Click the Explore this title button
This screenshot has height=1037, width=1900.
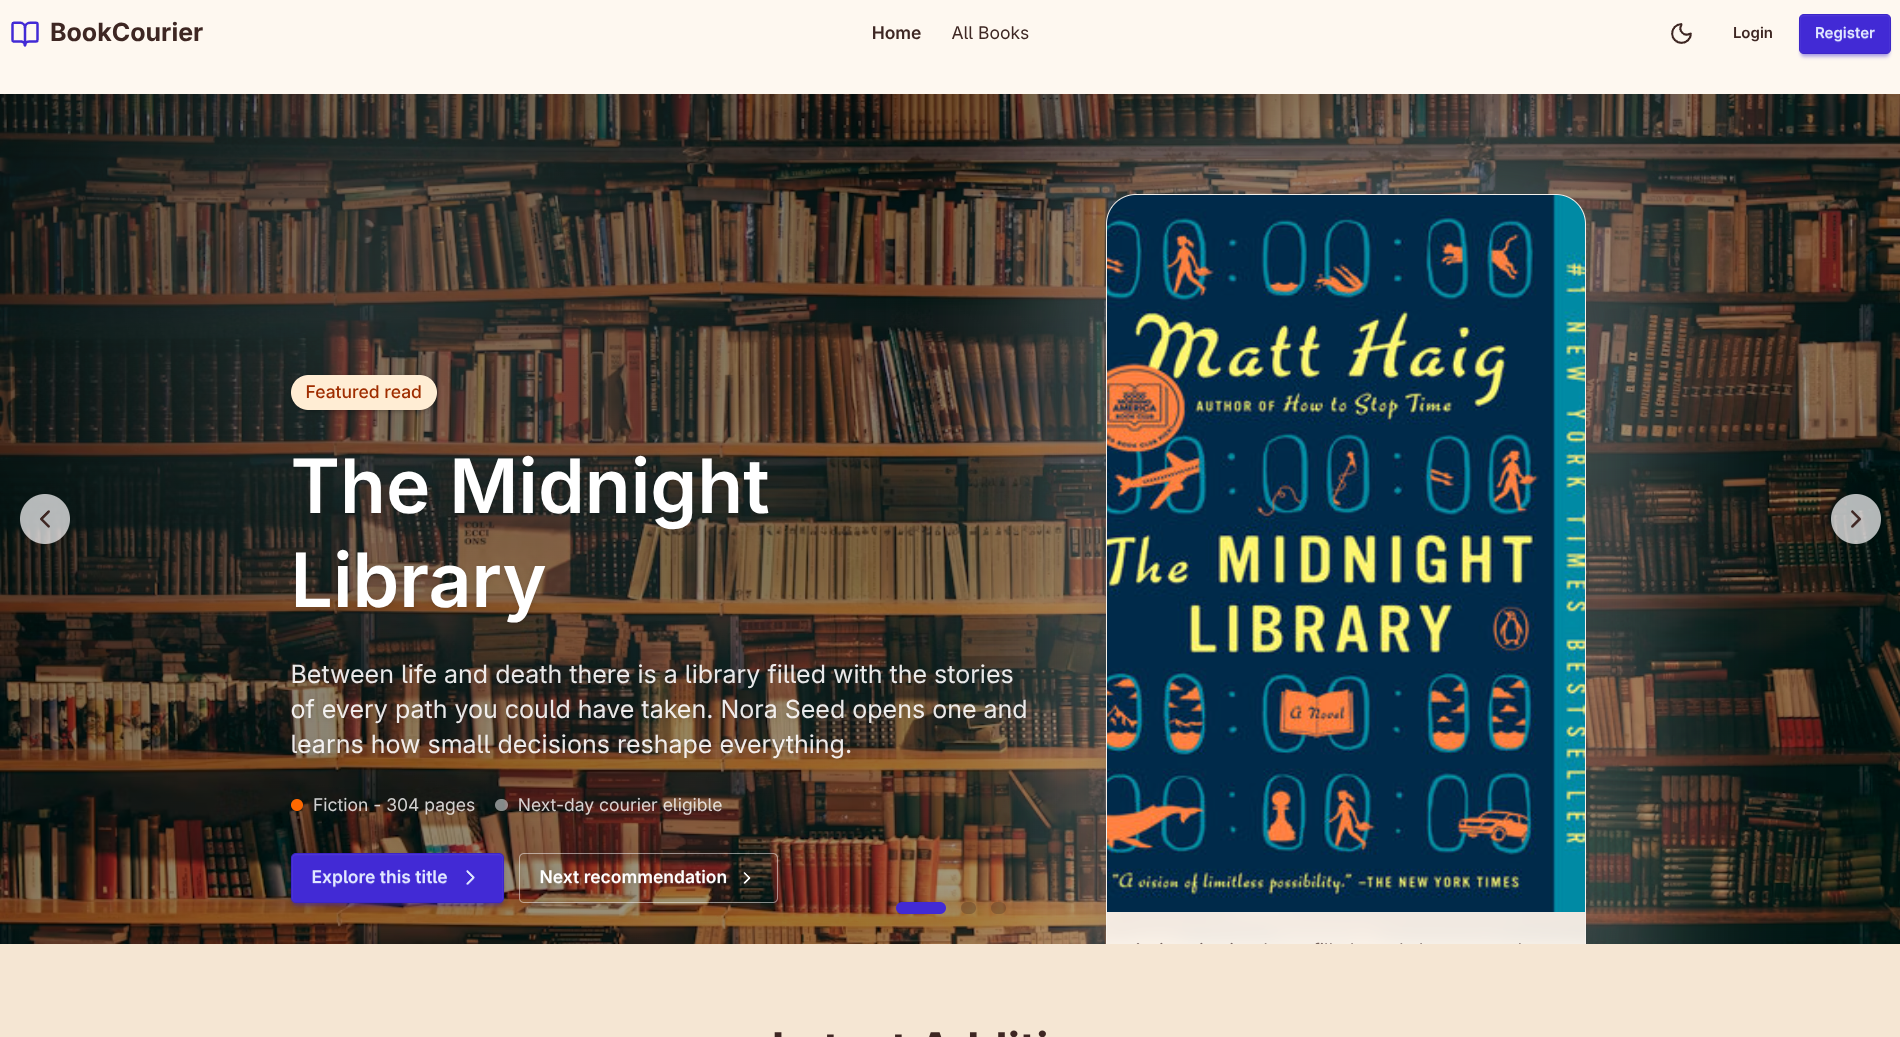tap(397, 877)
